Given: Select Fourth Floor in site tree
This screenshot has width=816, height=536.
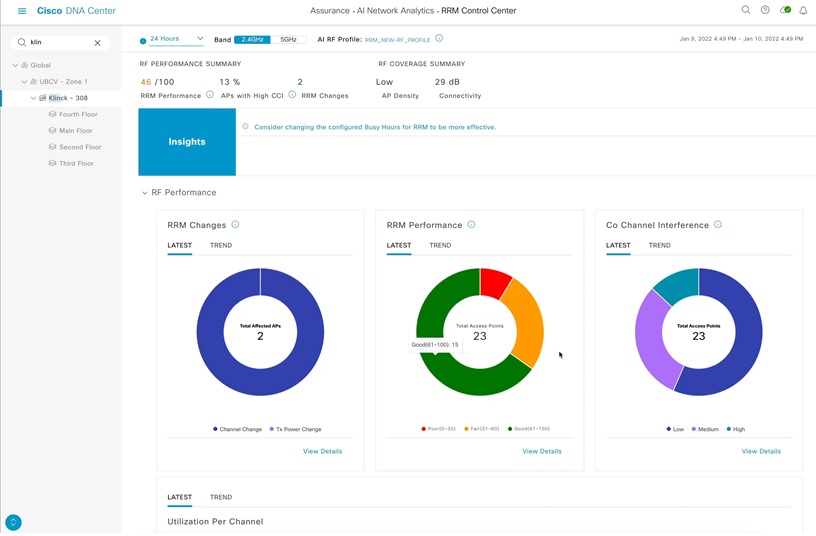Looking at the screenshot, I should pyautogui.click(x=77, y=115).
